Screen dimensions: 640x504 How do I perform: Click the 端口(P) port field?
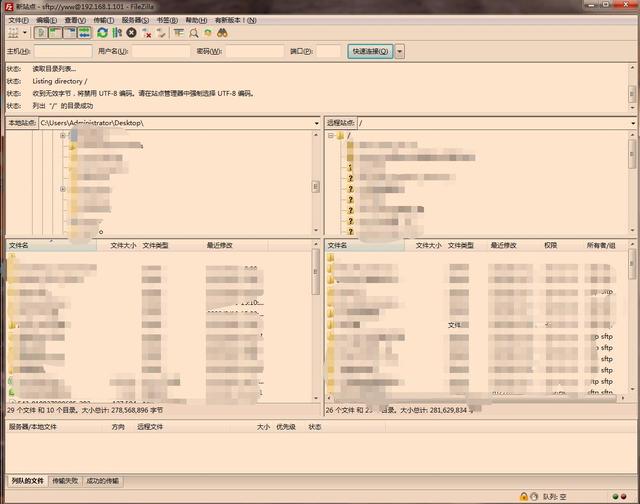coord(328,51)
